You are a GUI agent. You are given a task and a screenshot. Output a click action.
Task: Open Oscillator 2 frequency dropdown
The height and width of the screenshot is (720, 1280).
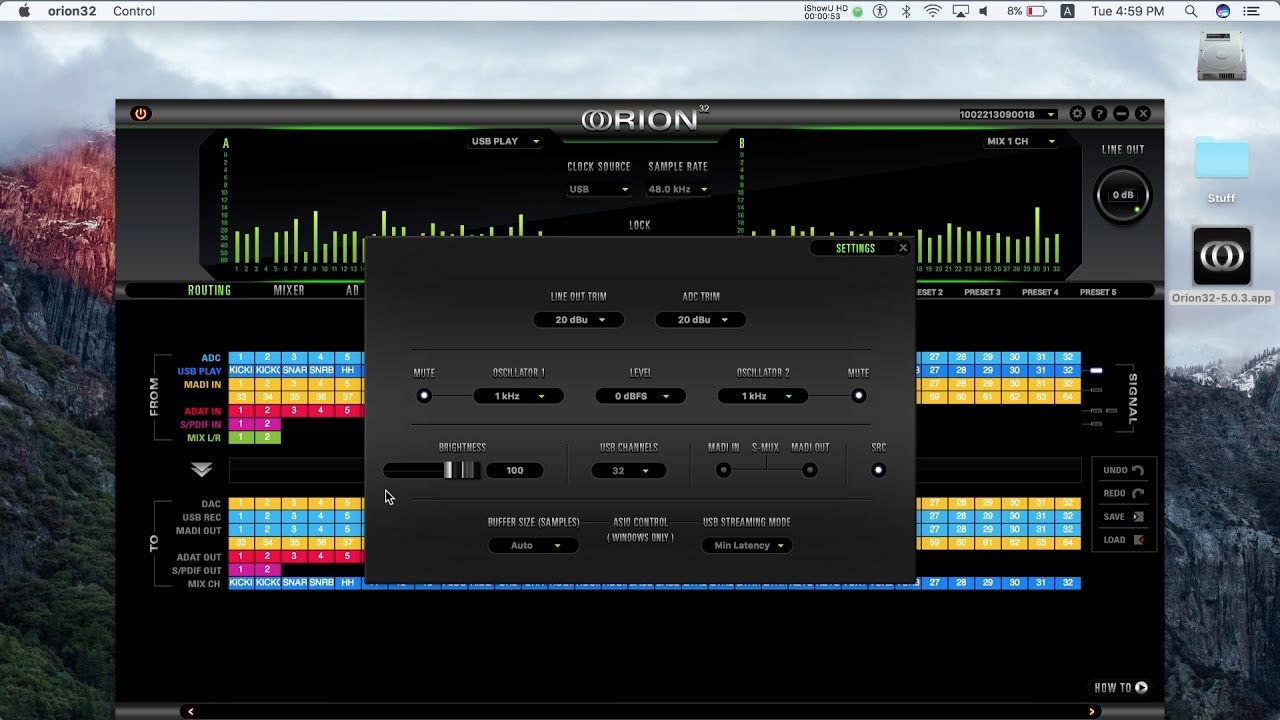(x=763, y=396)
